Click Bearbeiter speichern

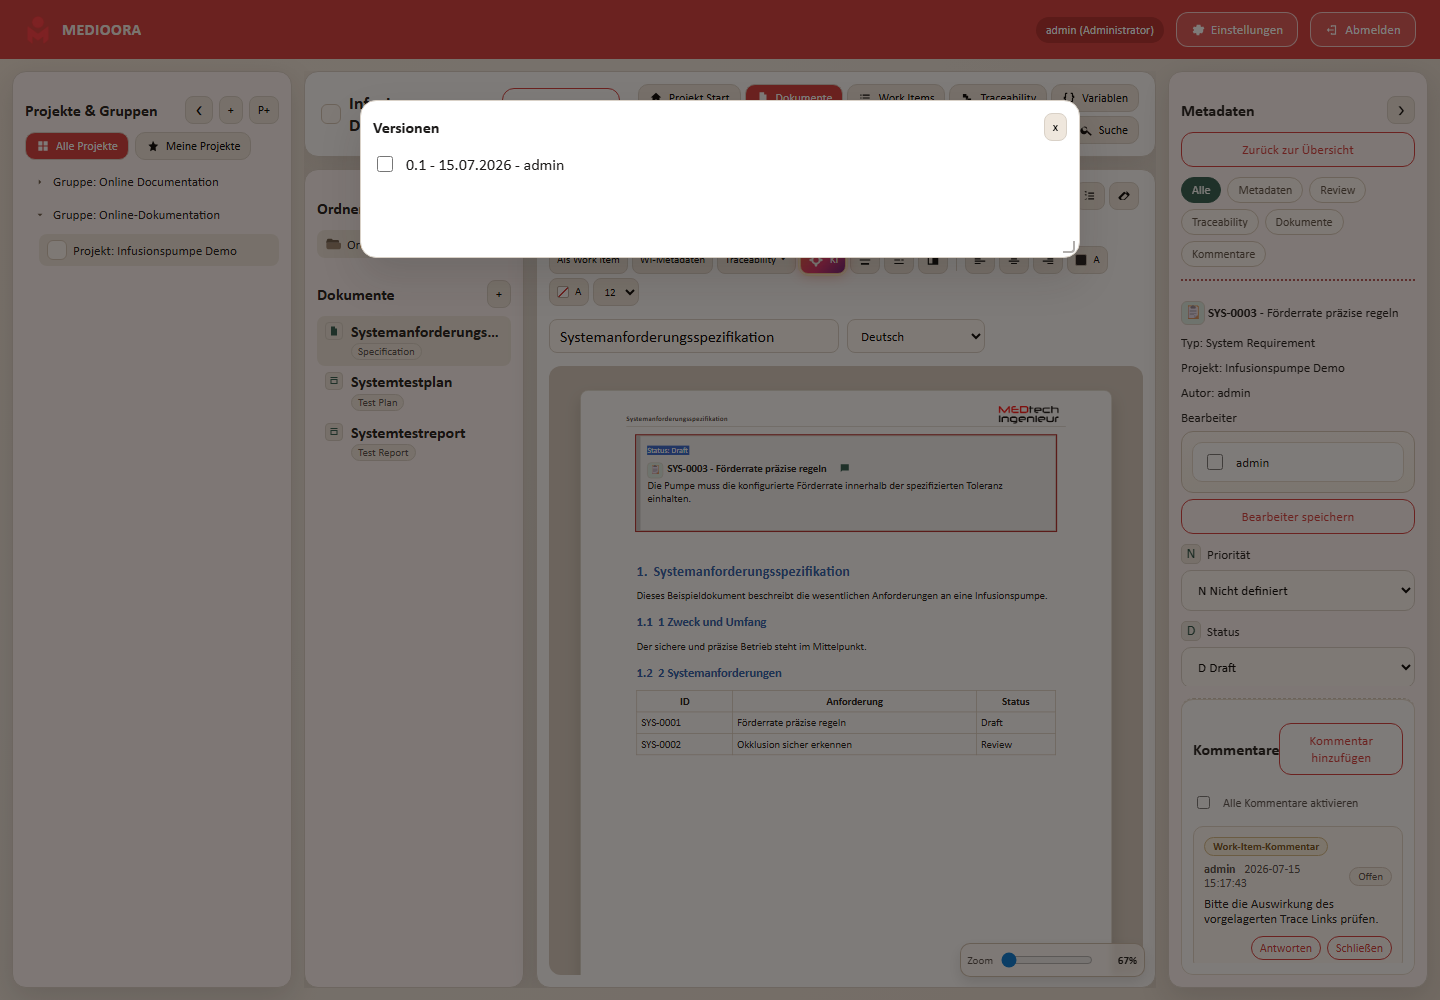[x=1298, y=517]
